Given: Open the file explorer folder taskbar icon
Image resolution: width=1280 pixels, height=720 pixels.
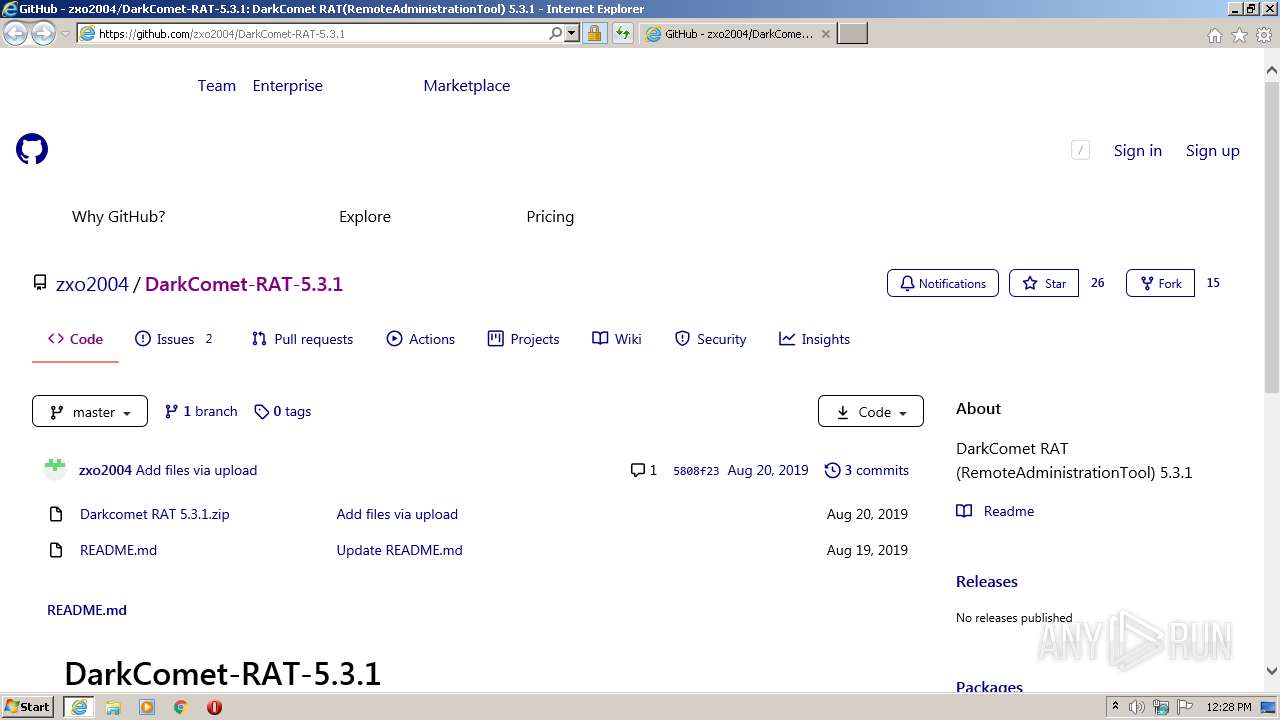Looking at the screenshot, I should 113,707.
